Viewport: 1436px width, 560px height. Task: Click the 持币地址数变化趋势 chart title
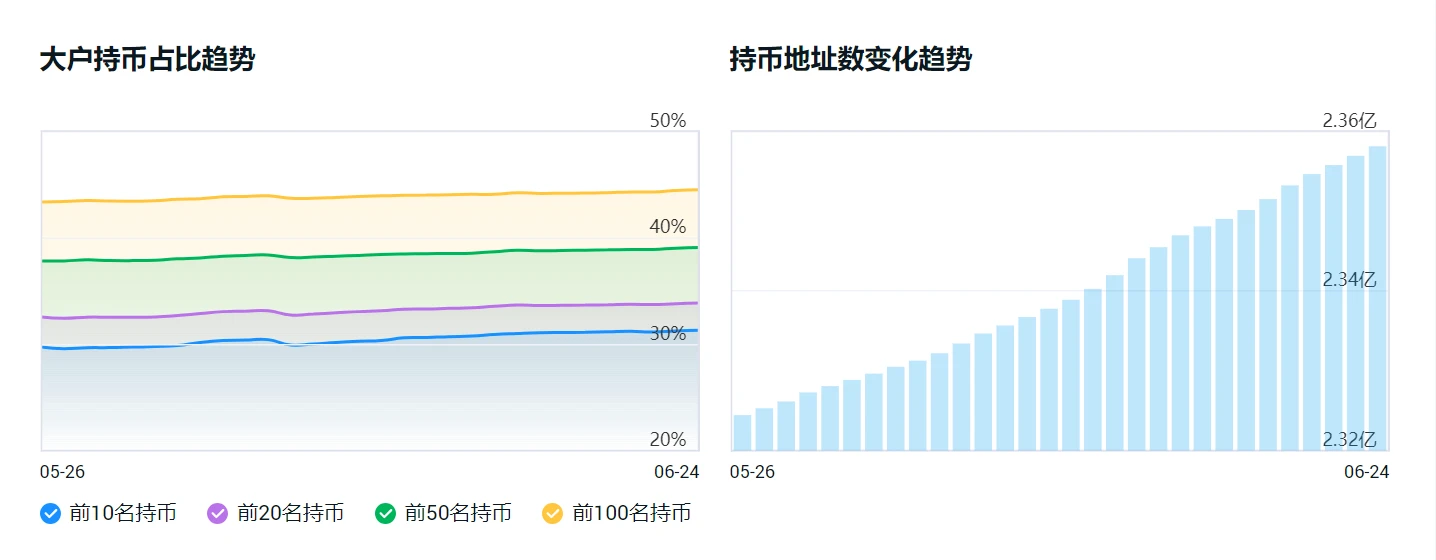(850, 60)
